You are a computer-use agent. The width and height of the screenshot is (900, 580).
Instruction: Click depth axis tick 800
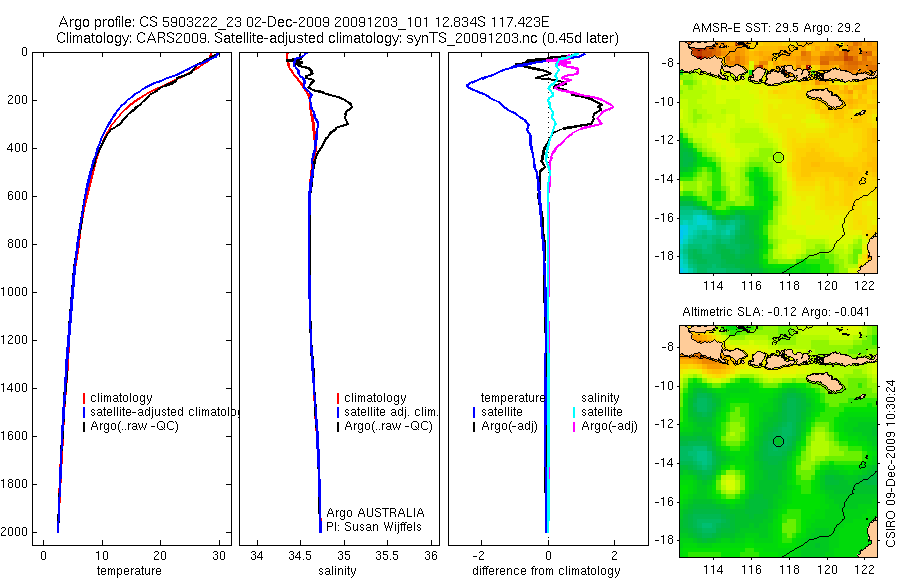coord(18,244)
